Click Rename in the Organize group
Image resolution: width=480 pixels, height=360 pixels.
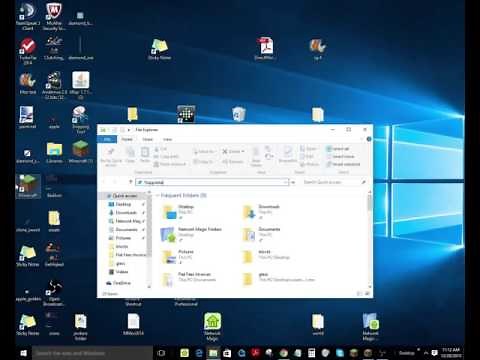point(232,162)
